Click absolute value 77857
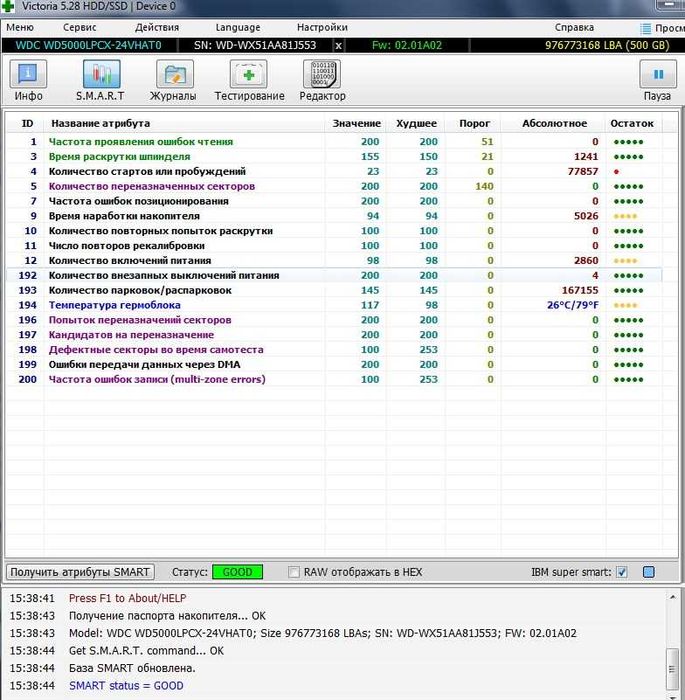 click(x=583, y=171)
